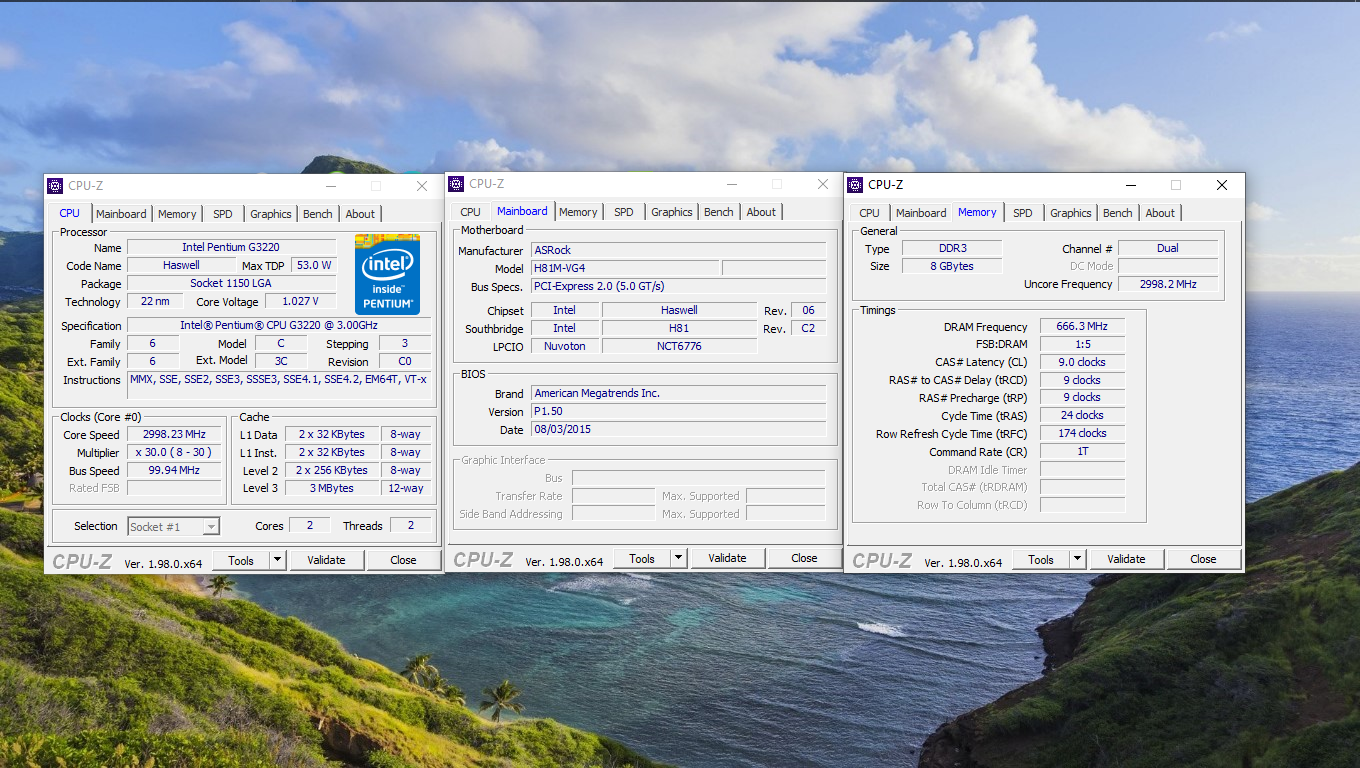Click Close button in the CPU window
Screen dimensions: 1360x768
(x=403, y=560)
